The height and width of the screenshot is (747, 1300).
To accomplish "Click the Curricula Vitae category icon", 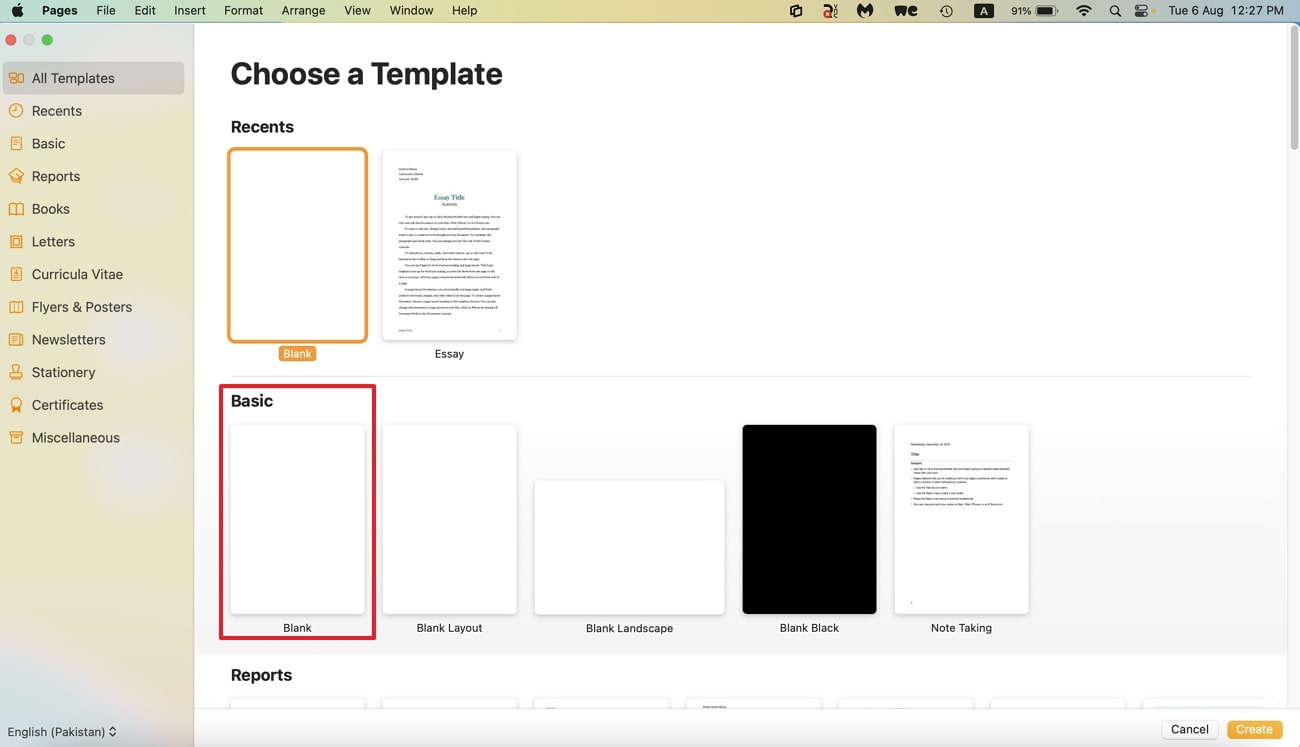I will point(16,274).
